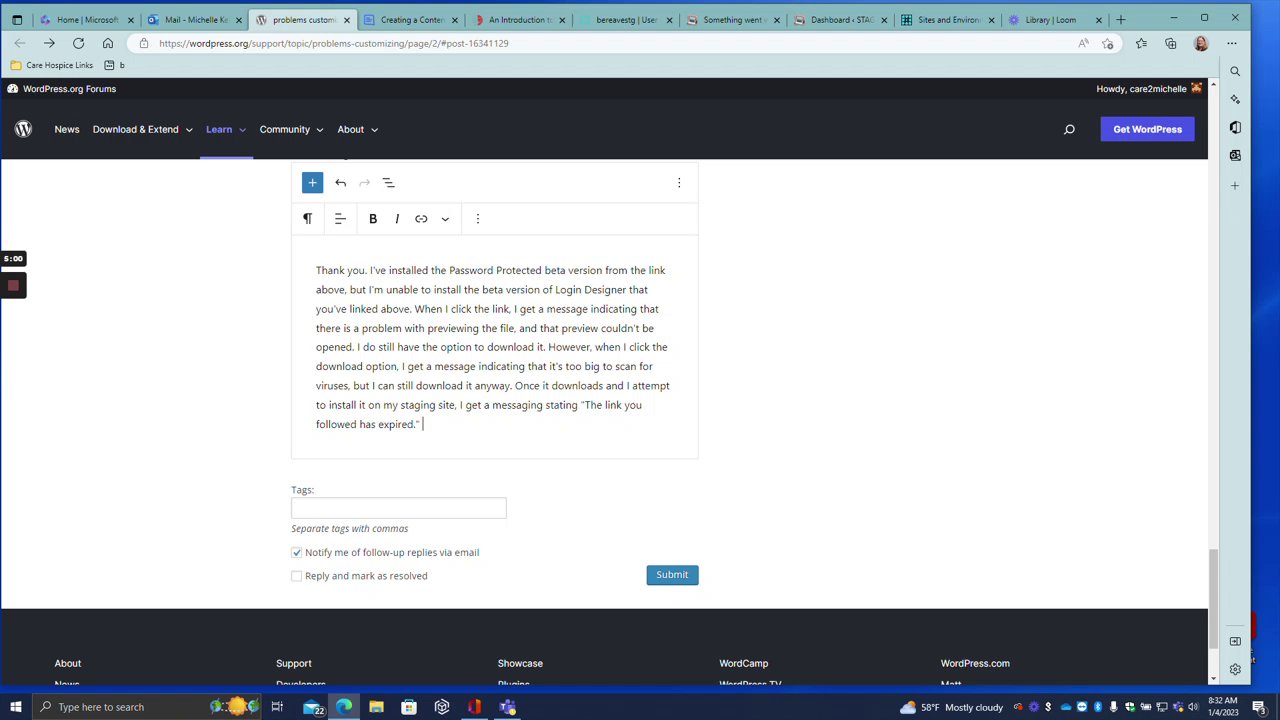
Task: Click the WordCamp footer link
Action: [x=744, y=663]
